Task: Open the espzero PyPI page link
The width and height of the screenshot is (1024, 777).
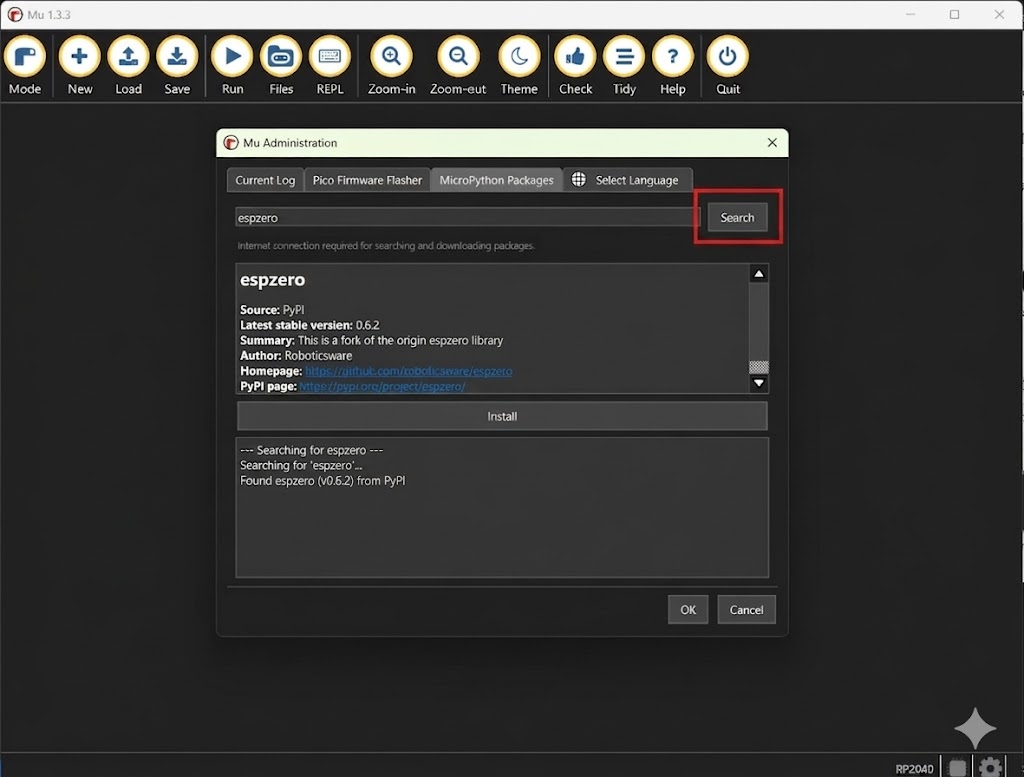Action: 382,387
